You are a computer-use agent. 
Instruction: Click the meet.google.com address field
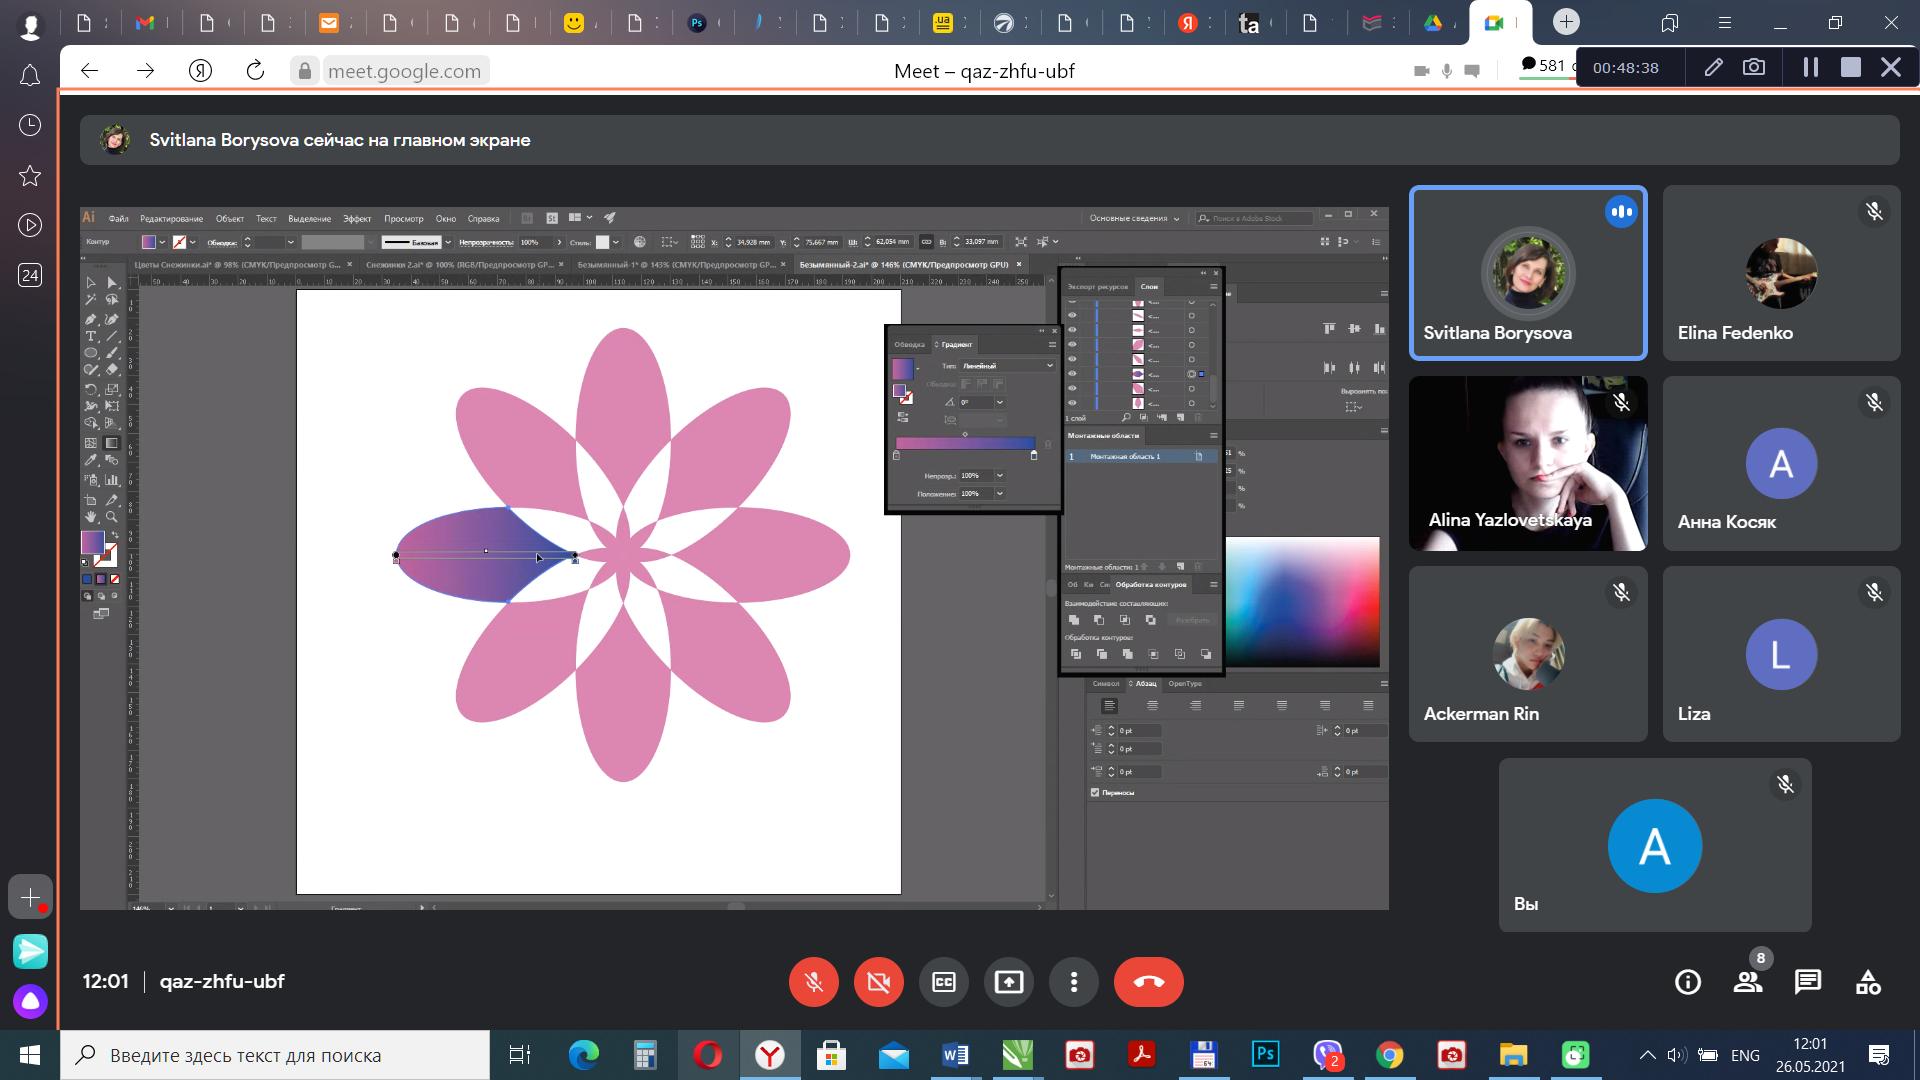click(404, 71)
